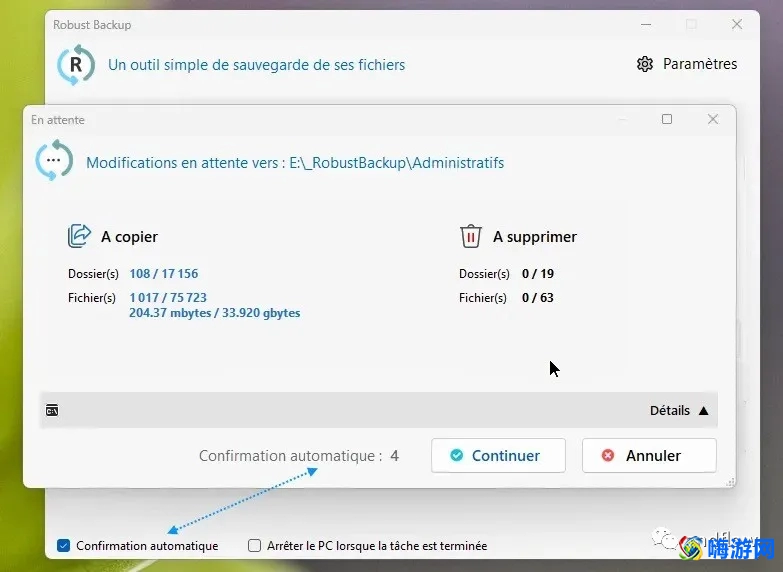Open the Paramètres gear icon

pyautogui.click(x=645, y=64)
